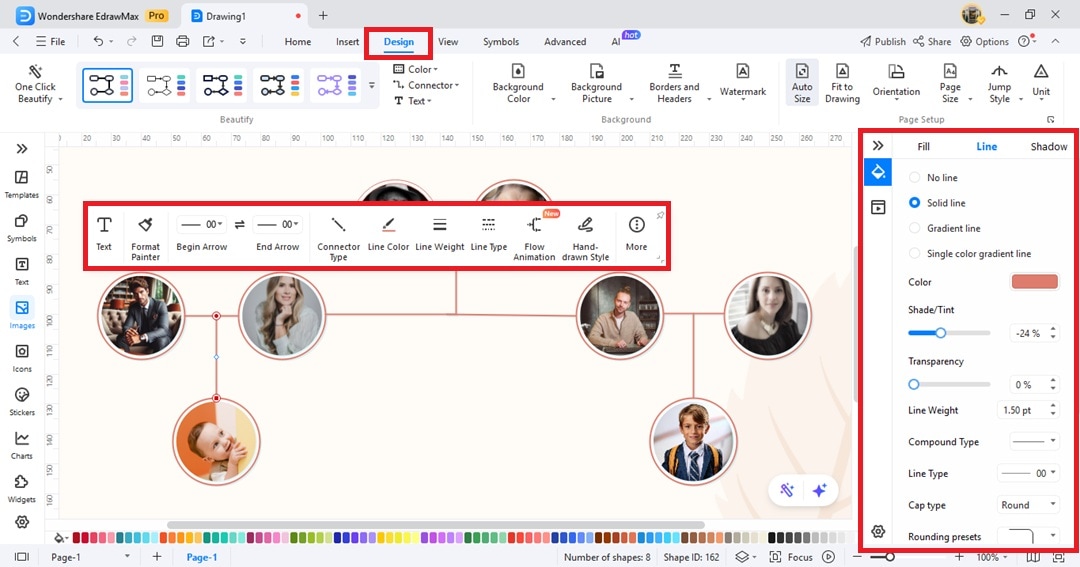Click the Shade/Tint slider handle
The image size is (1080, 567).
pyautogui.click(x=940, y=333)
